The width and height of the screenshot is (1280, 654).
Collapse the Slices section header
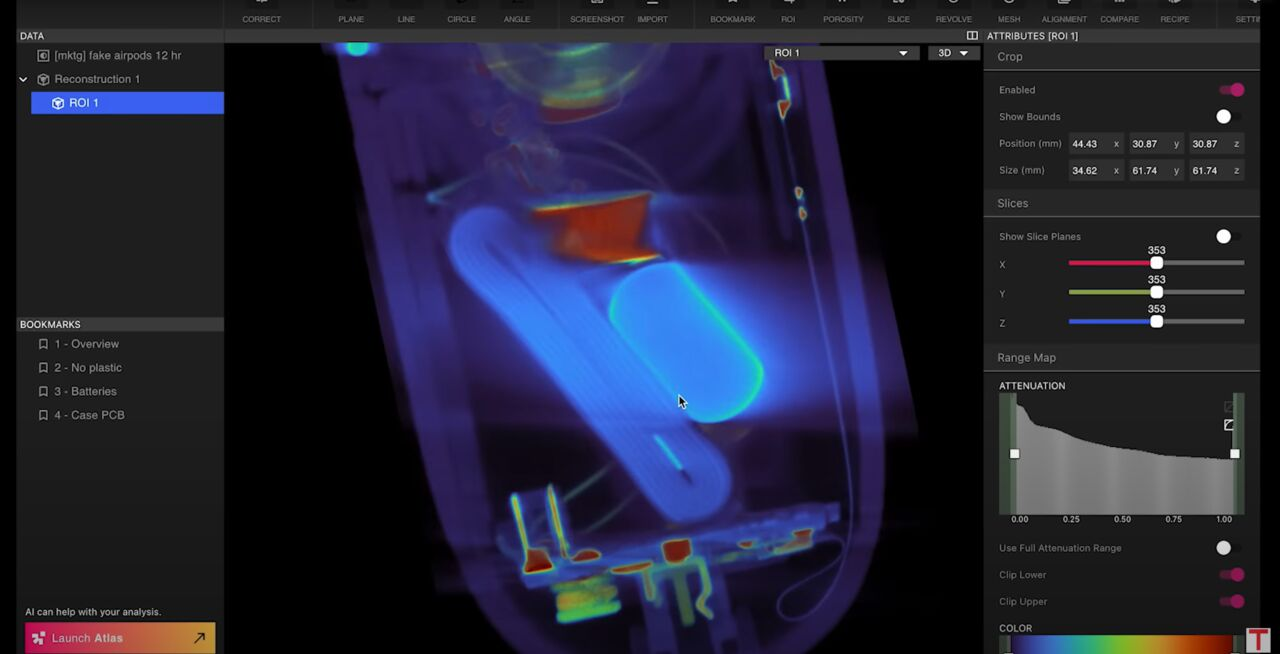(1121, 203)
